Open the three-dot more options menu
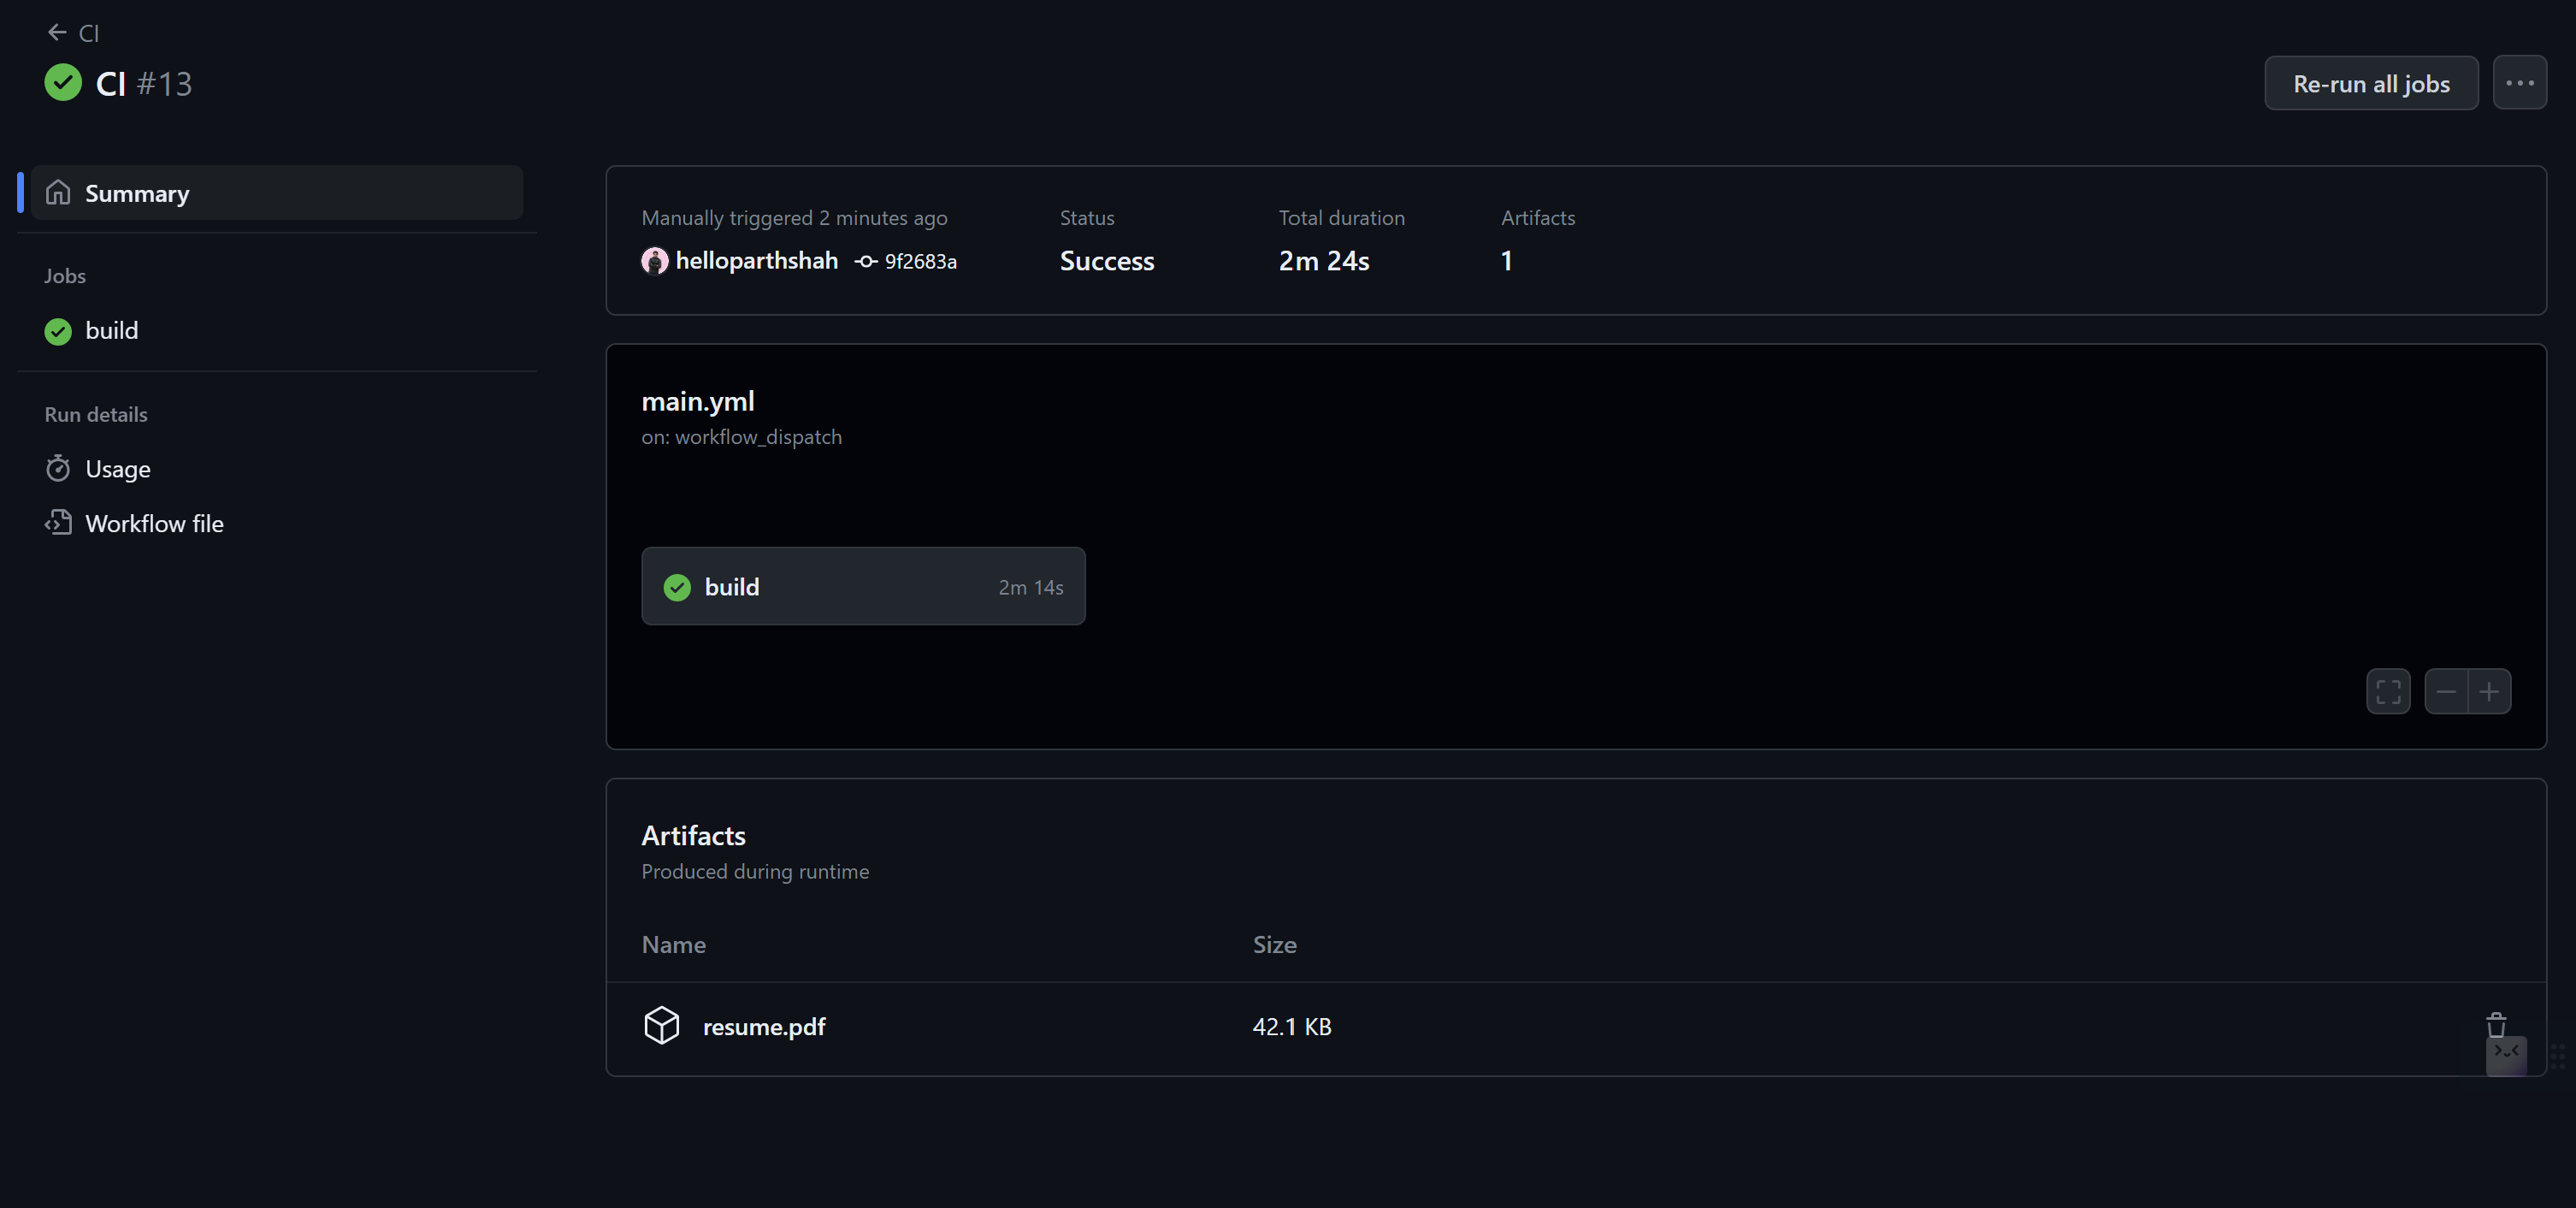Image resolution: width=2576 pixels, height=1208 pixels. [2519, 83]
